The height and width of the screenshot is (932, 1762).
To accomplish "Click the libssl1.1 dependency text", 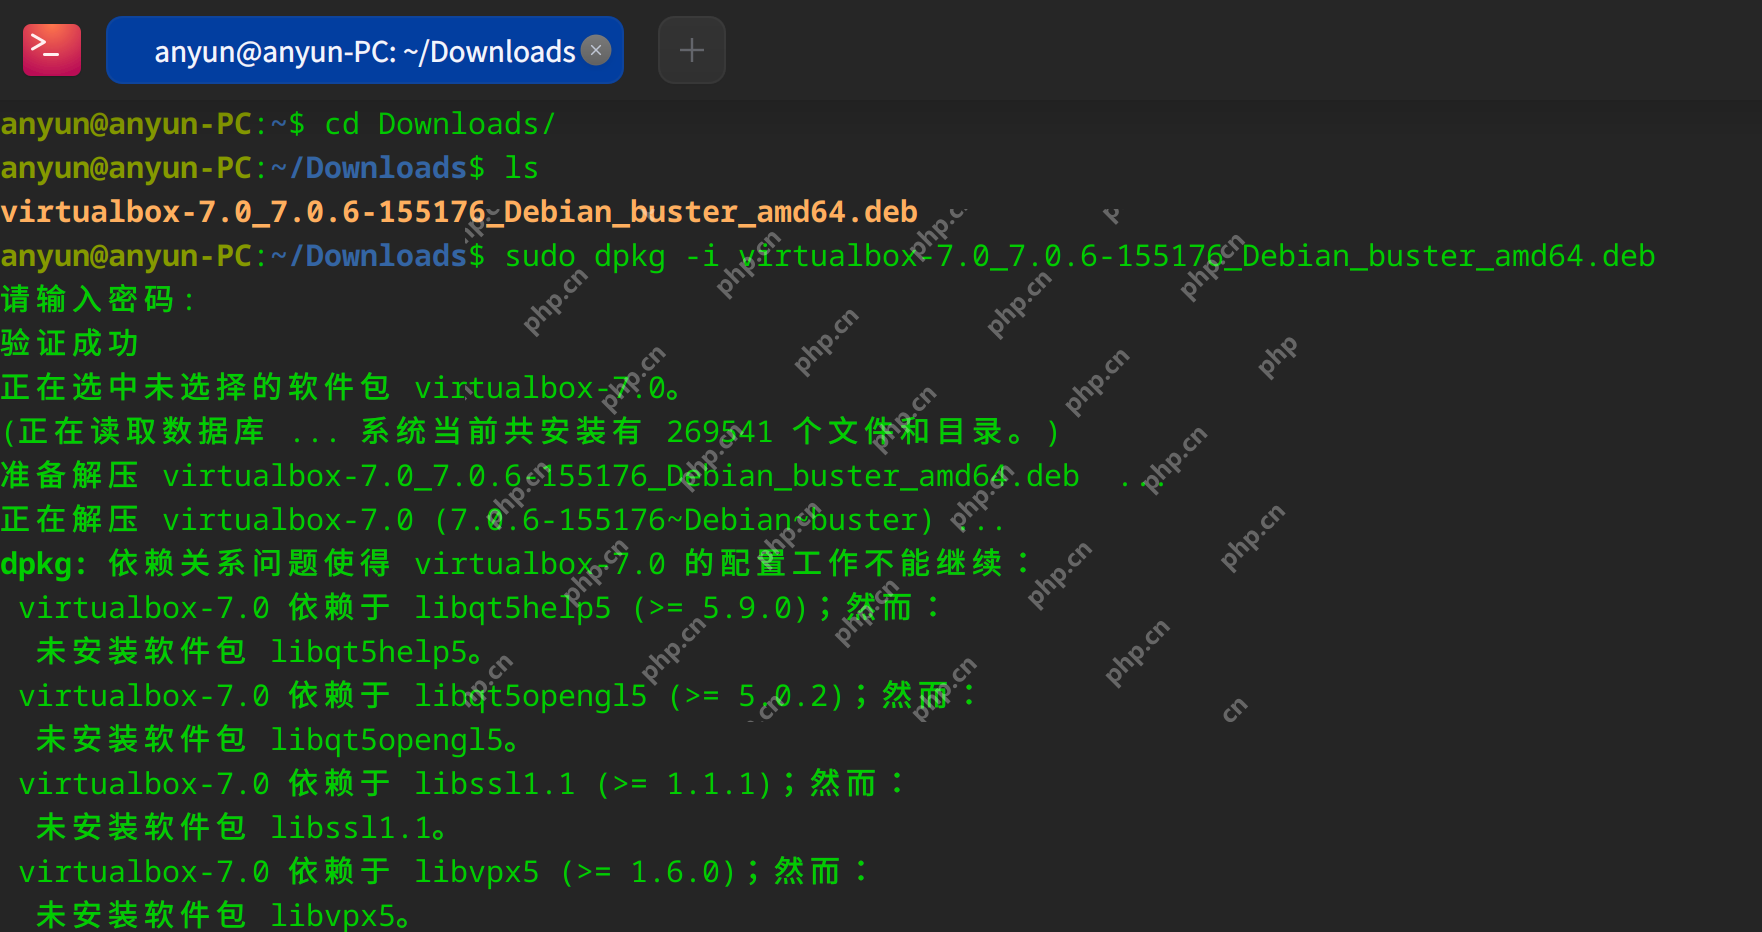I will 495,783.
